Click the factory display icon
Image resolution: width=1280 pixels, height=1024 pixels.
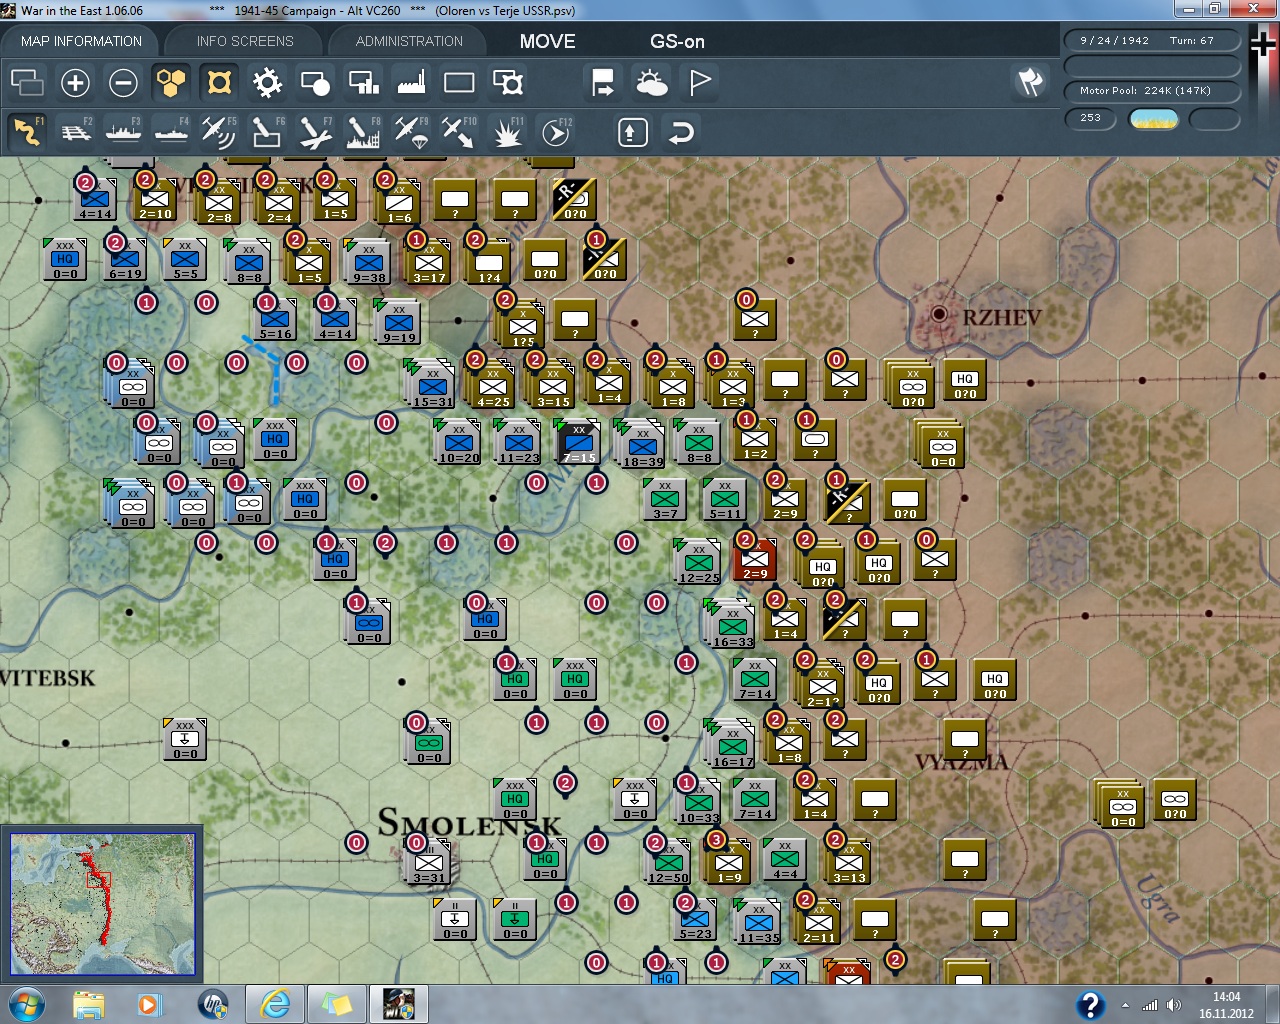coord(411,83)
